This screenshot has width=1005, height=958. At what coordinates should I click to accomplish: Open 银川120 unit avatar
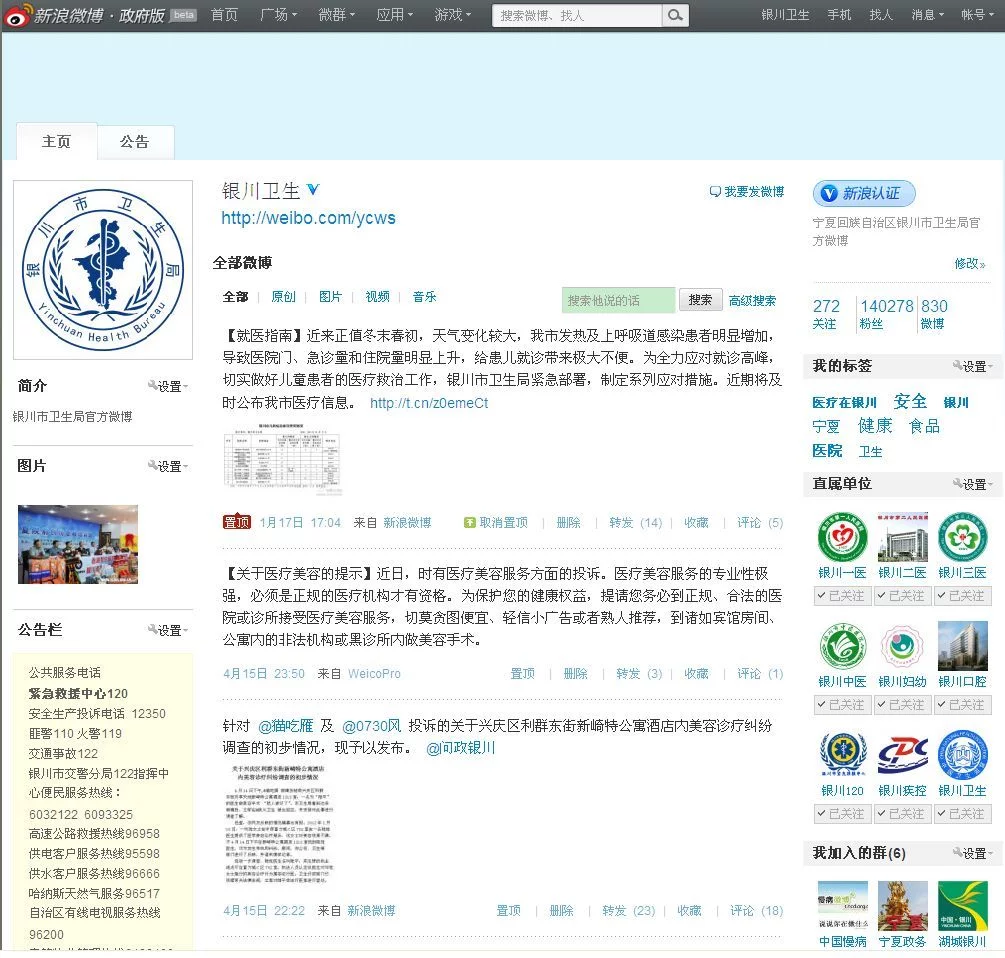pos(842,755)
